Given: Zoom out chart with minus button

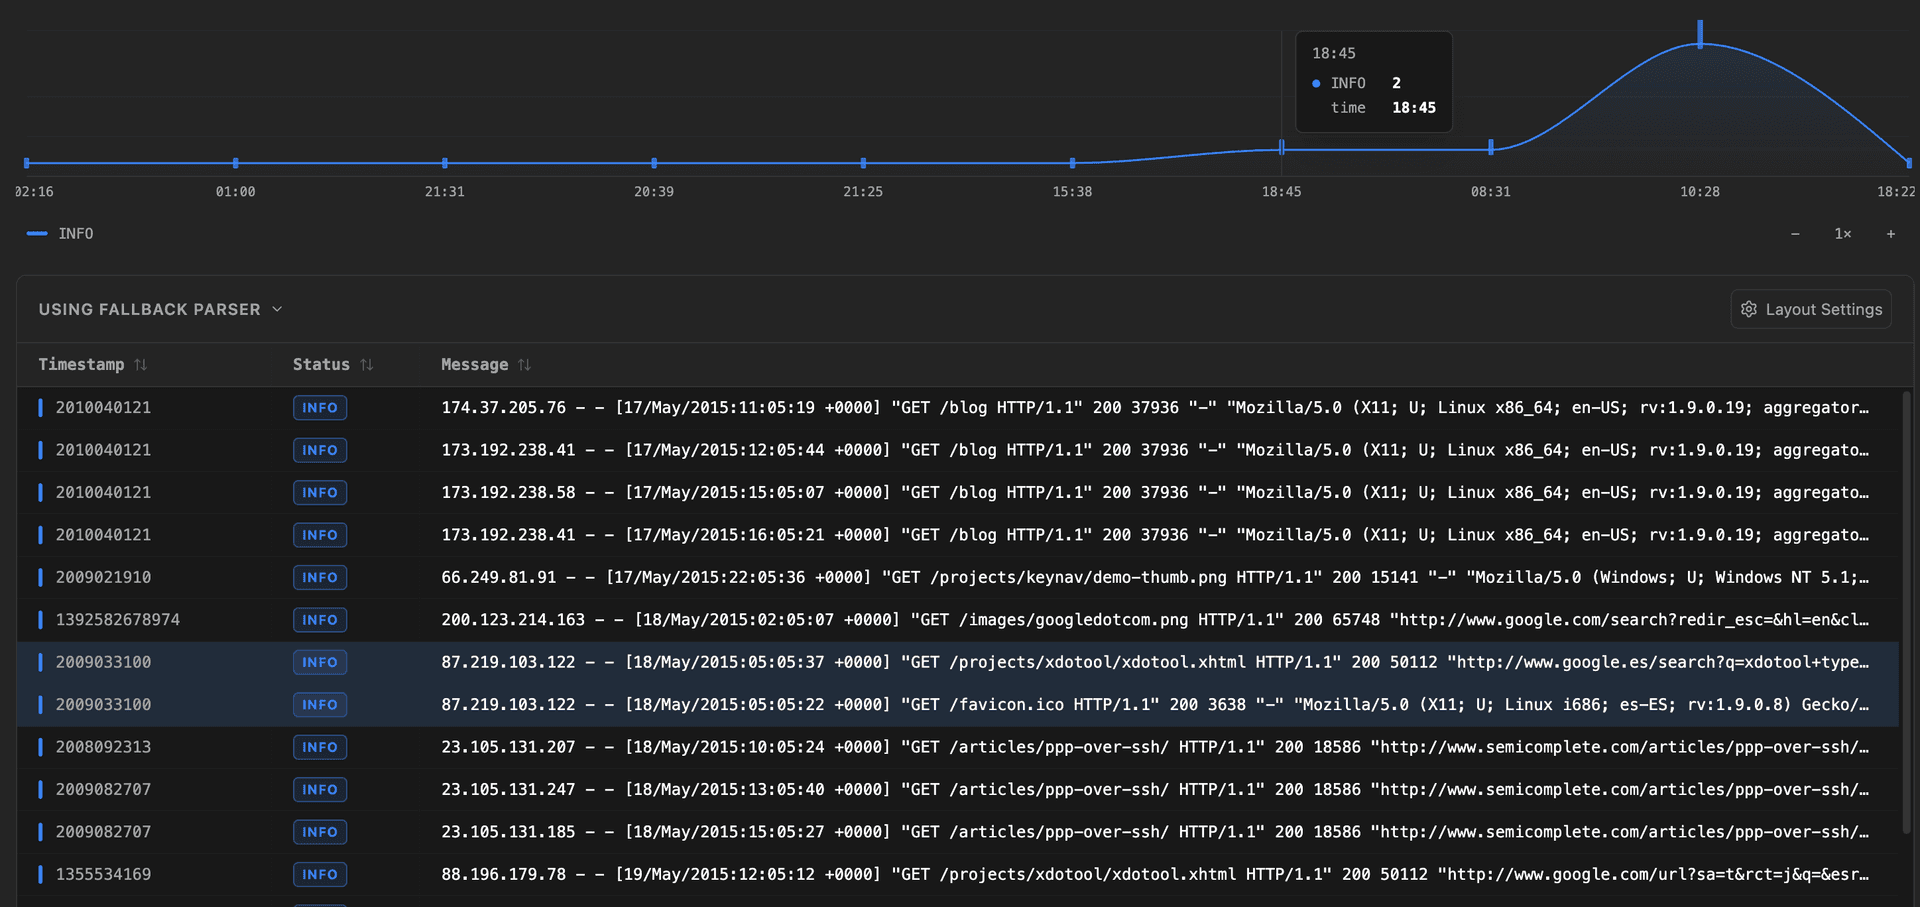Looking at the screenshot, I should point(1795,233).
